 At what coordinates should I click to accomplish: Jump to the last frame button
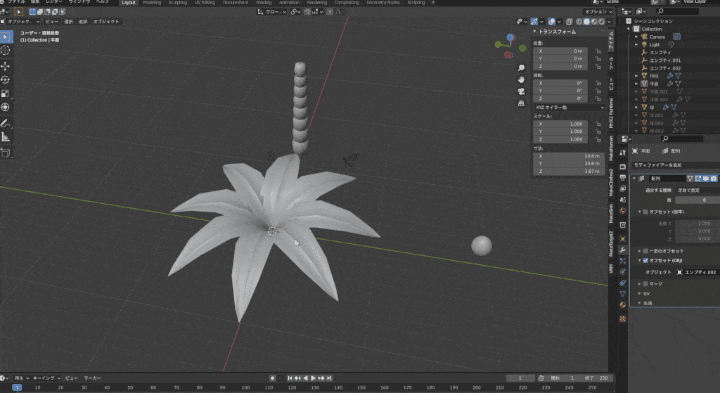click(x=329, y=378)
